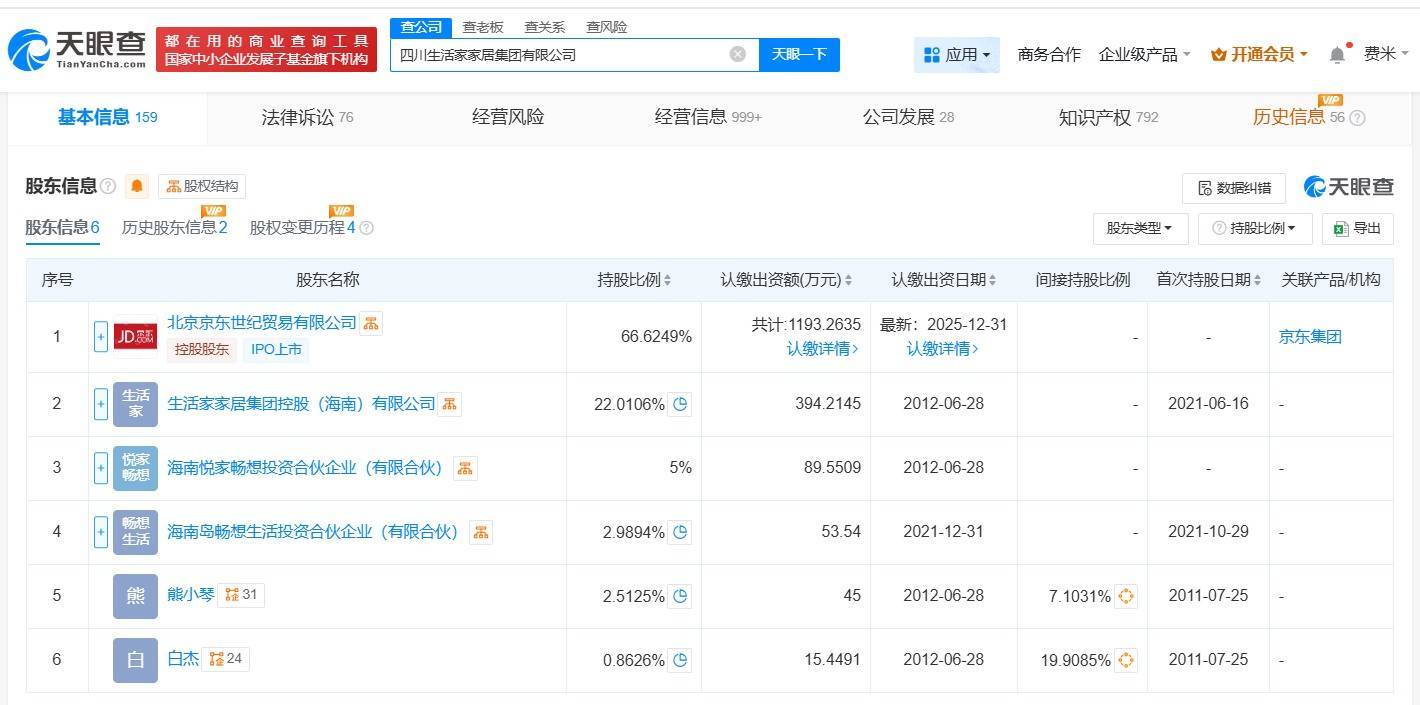Open the 股东类型 dropdown filter
Screen dimensions: 1420x705
pos(1139,228)
